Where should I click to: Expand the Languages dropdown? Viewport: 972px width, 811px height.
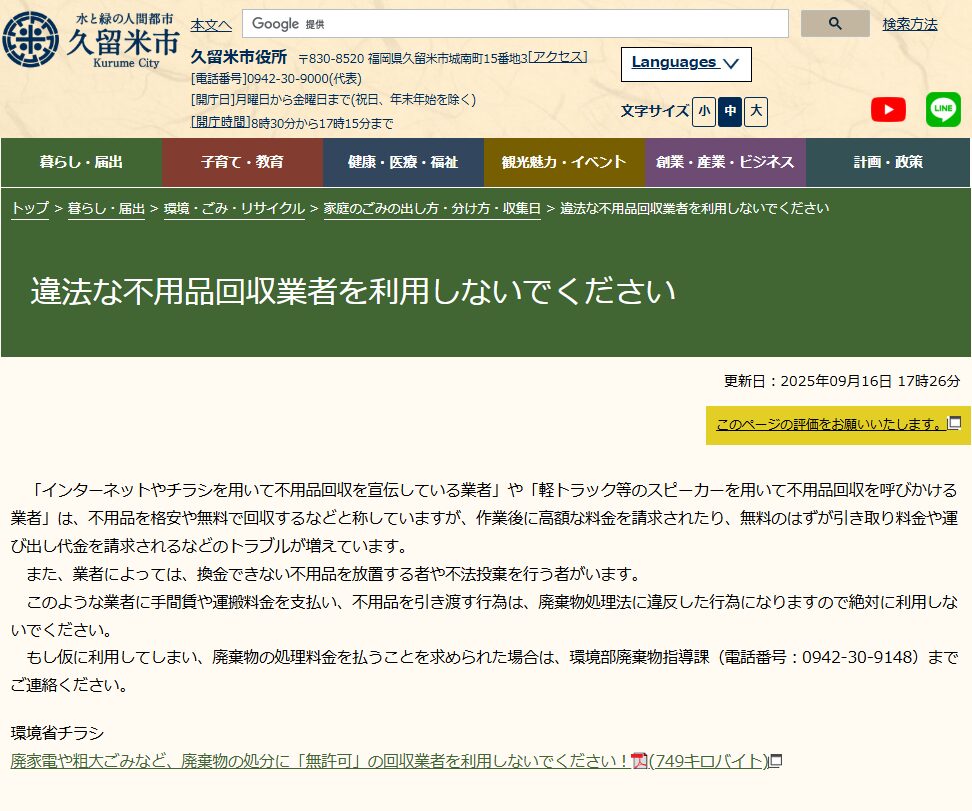(685, 64)
